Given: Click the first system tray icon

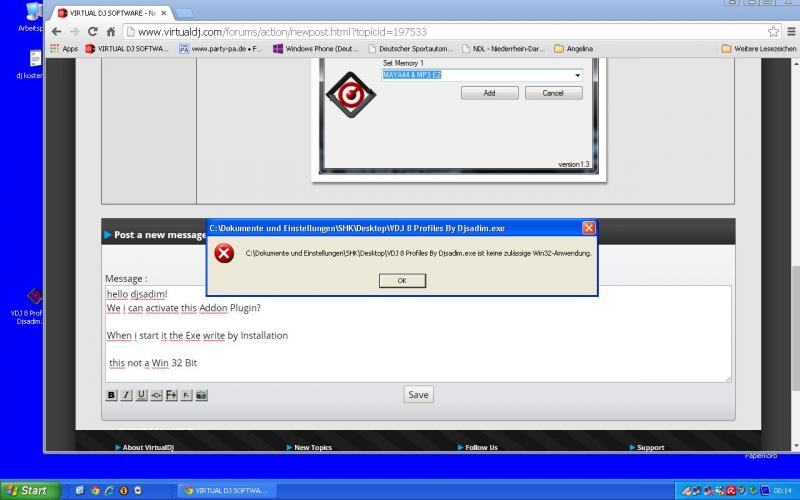Looking at the screenshot, I should click(687, 491).
